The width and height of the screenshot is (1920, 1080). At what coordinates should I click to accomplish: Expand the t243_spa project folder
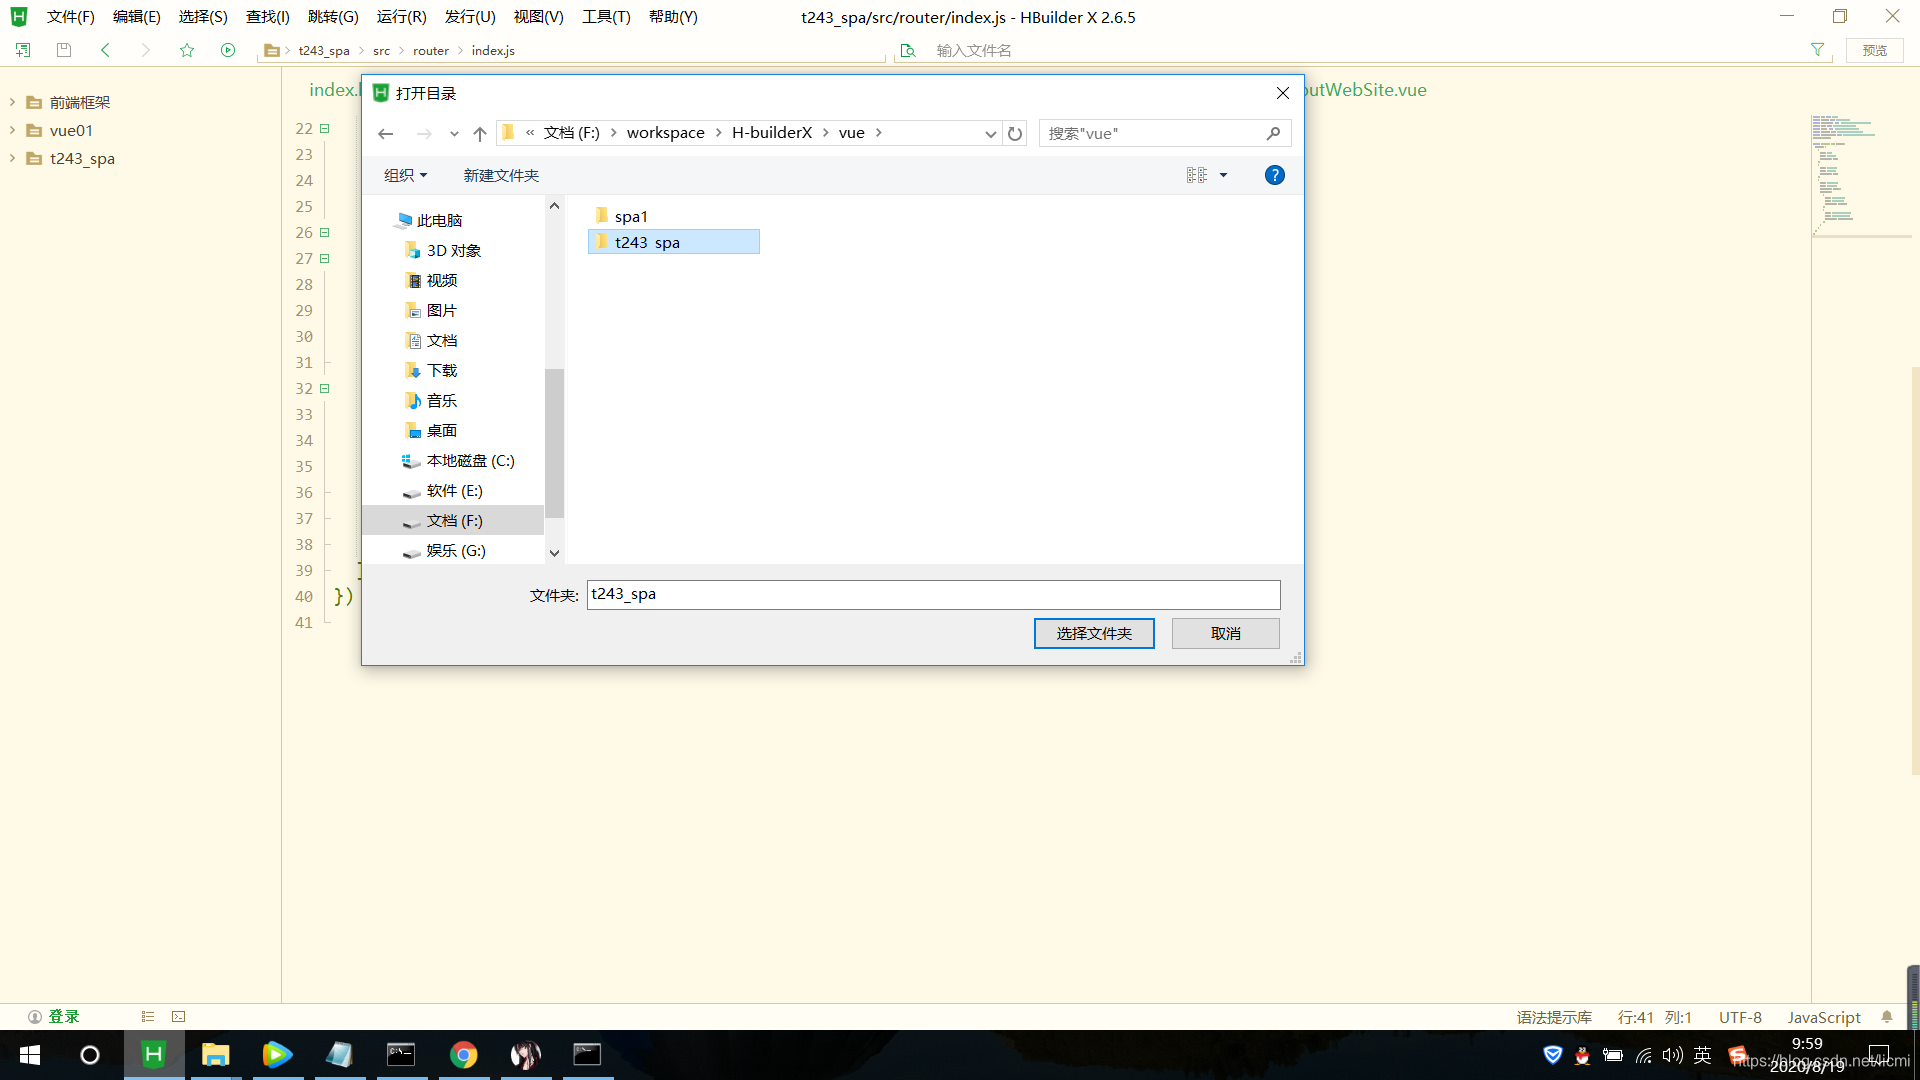pos(12,158)
